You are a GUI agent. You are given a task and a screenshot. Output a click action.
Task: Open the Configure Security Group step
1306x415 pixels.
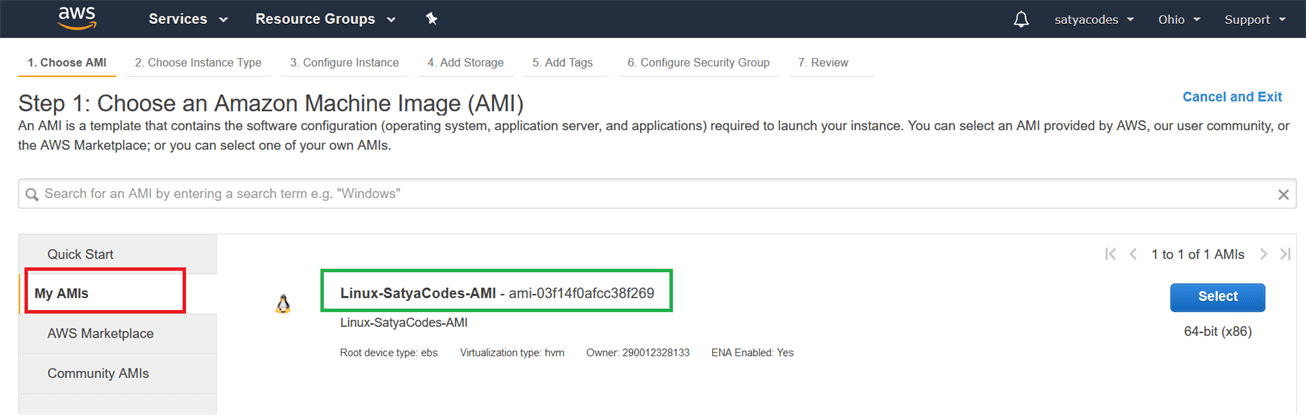[x=698, y=62]
